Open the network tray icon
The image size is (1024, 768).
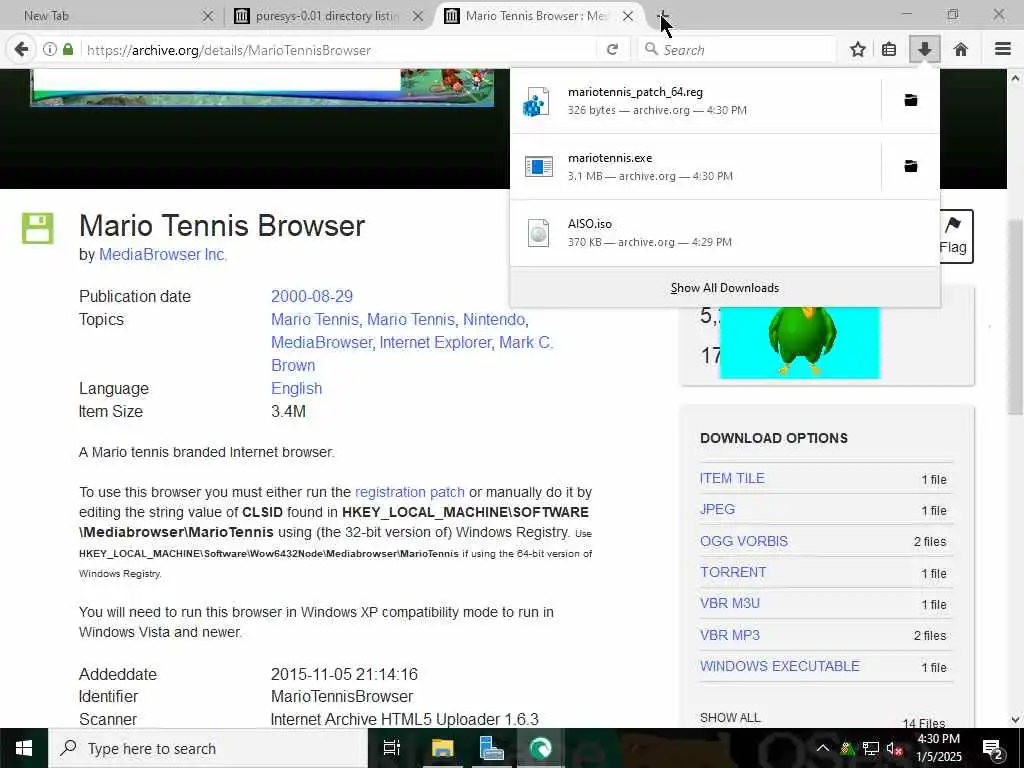[870, 748]
